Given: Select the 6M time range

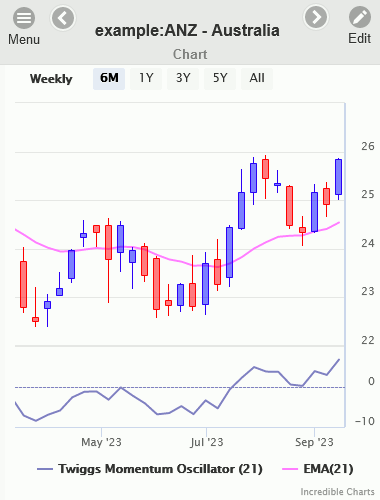Looking at the screenshot, I should (x=109, y=79).
